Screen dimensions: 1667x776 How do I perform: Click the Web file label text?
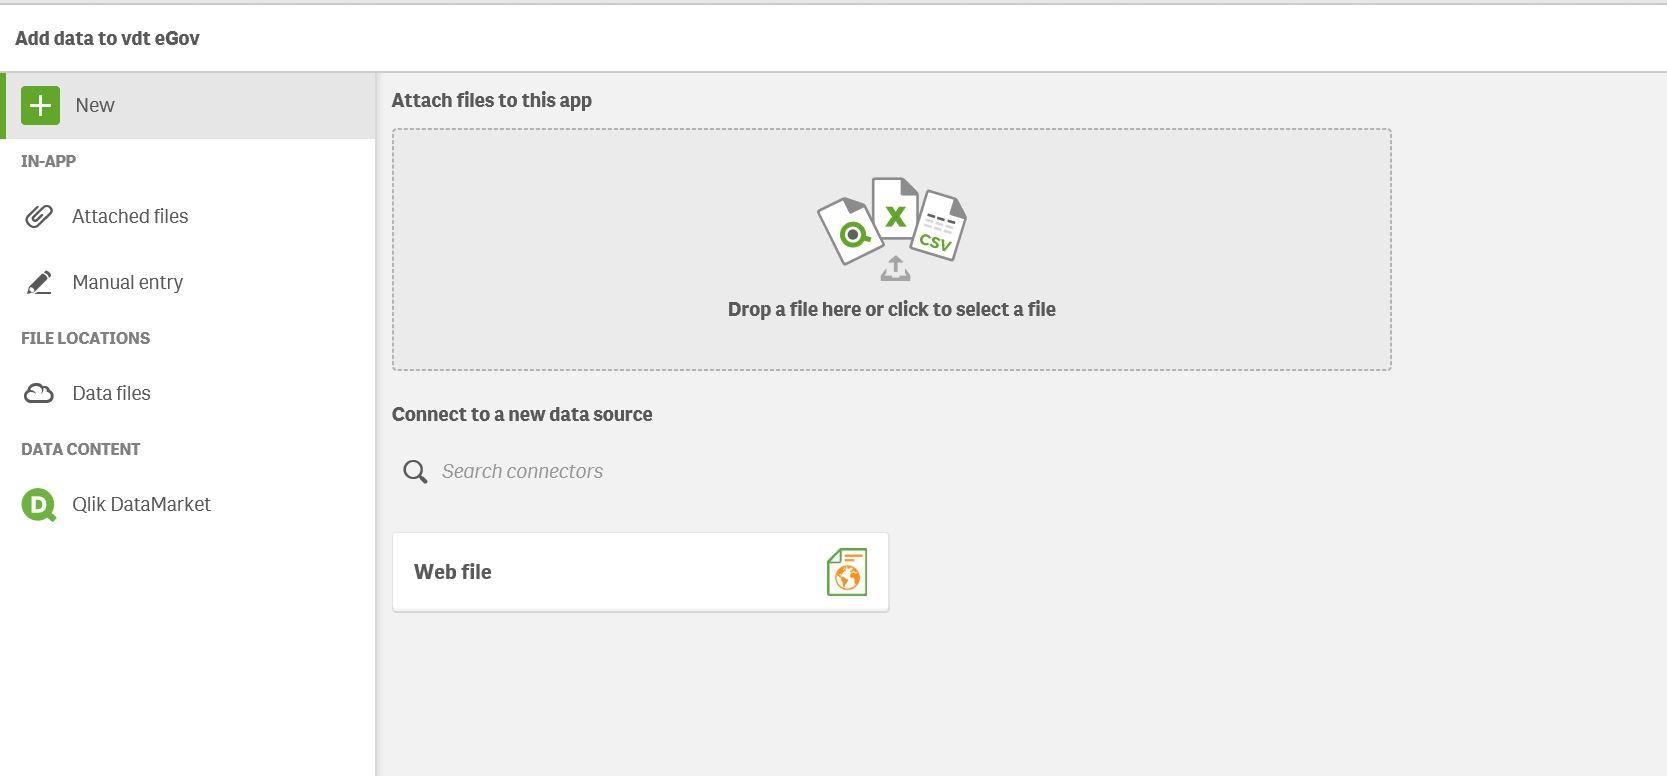[453, 572]
